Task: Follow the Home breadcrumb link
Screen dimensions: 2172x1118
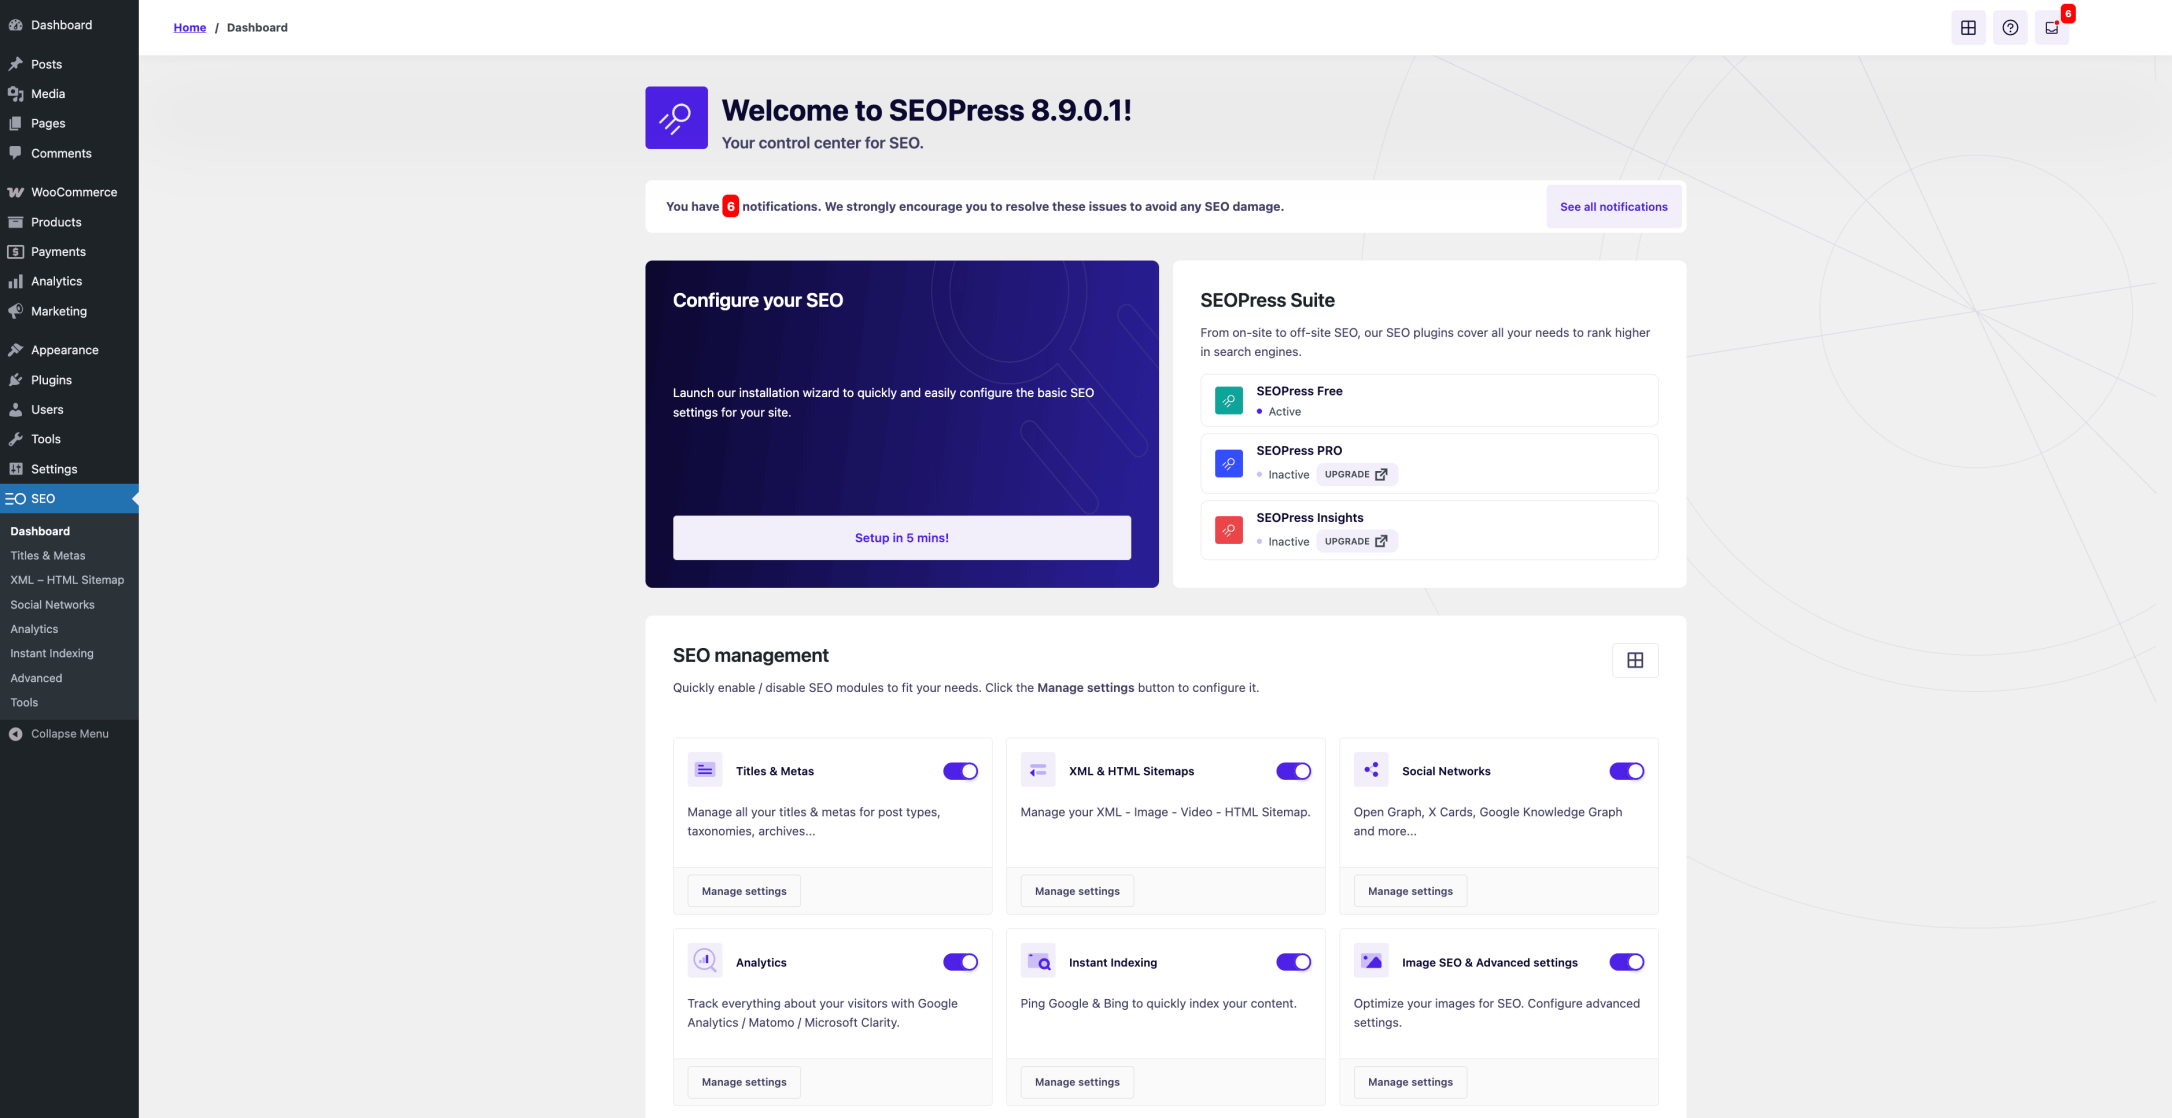Action: tap(189, 28)
